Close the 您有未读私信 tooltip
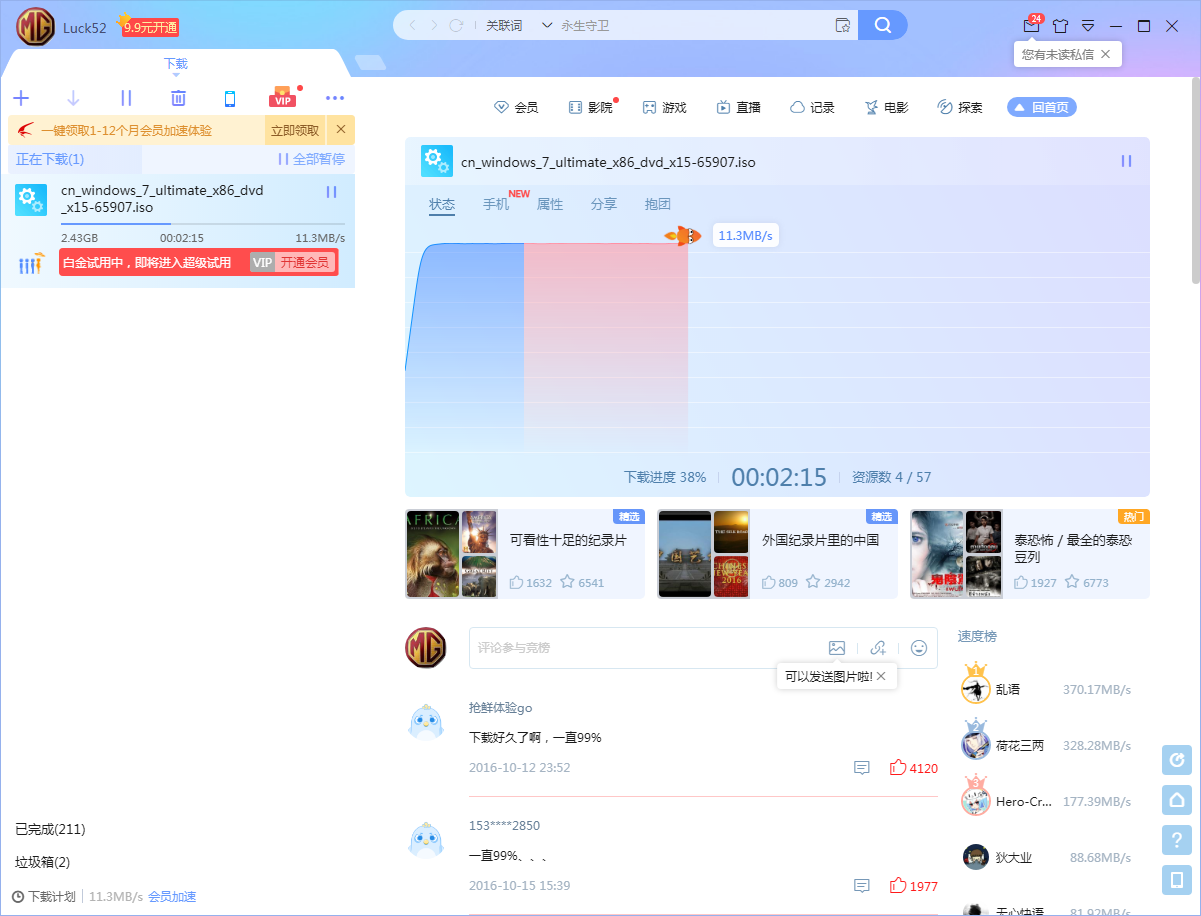This screenshot has height=916, width=1201. (1105, 54)
